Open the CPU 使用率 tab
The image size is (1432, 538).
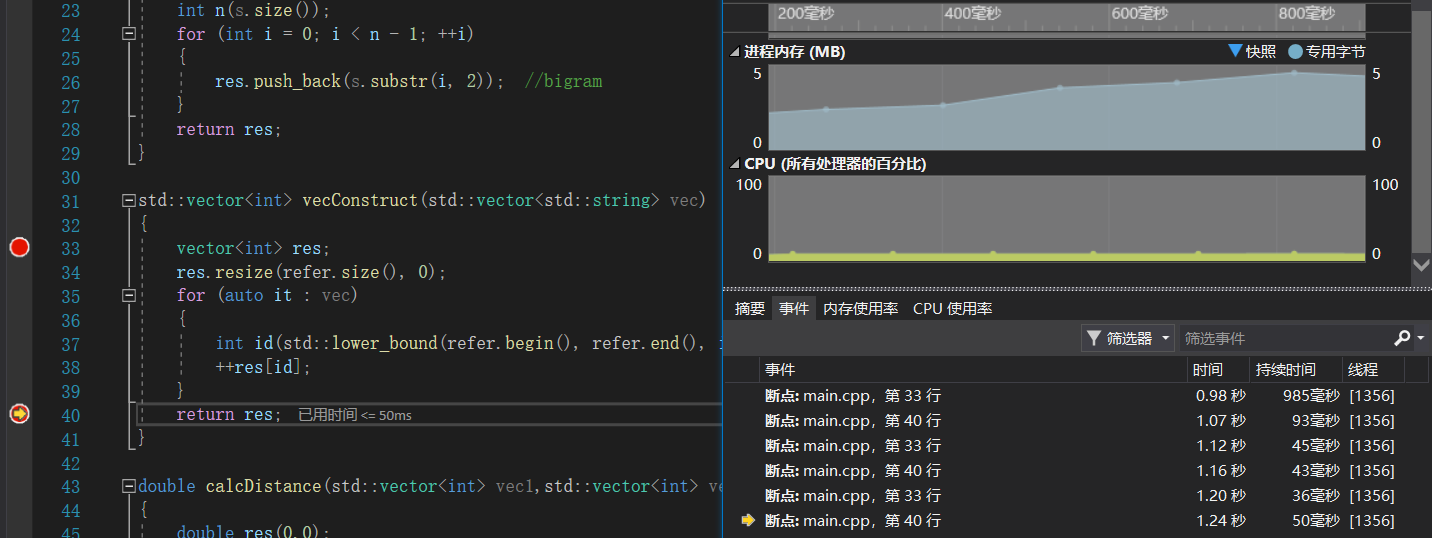[x=952, y=309]
